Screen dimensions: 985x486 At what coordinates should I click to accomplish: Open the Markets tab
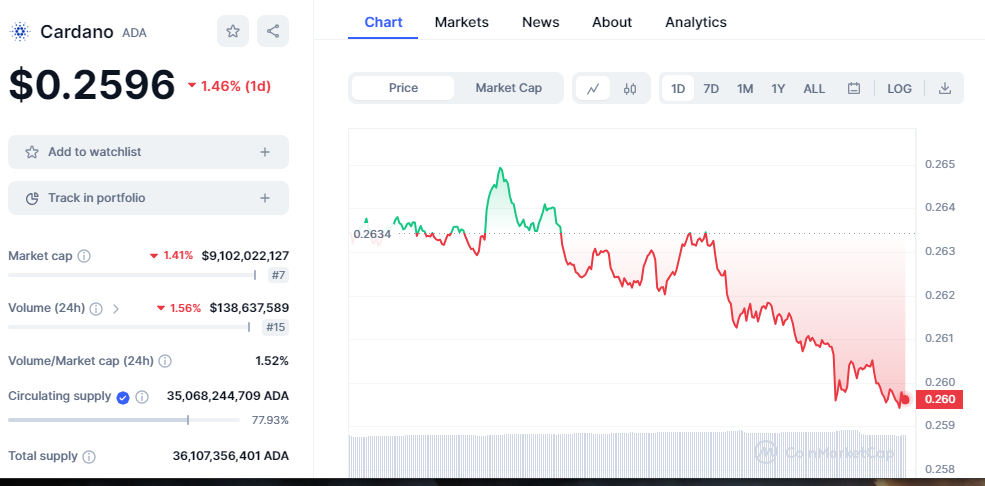pos(462,22)
